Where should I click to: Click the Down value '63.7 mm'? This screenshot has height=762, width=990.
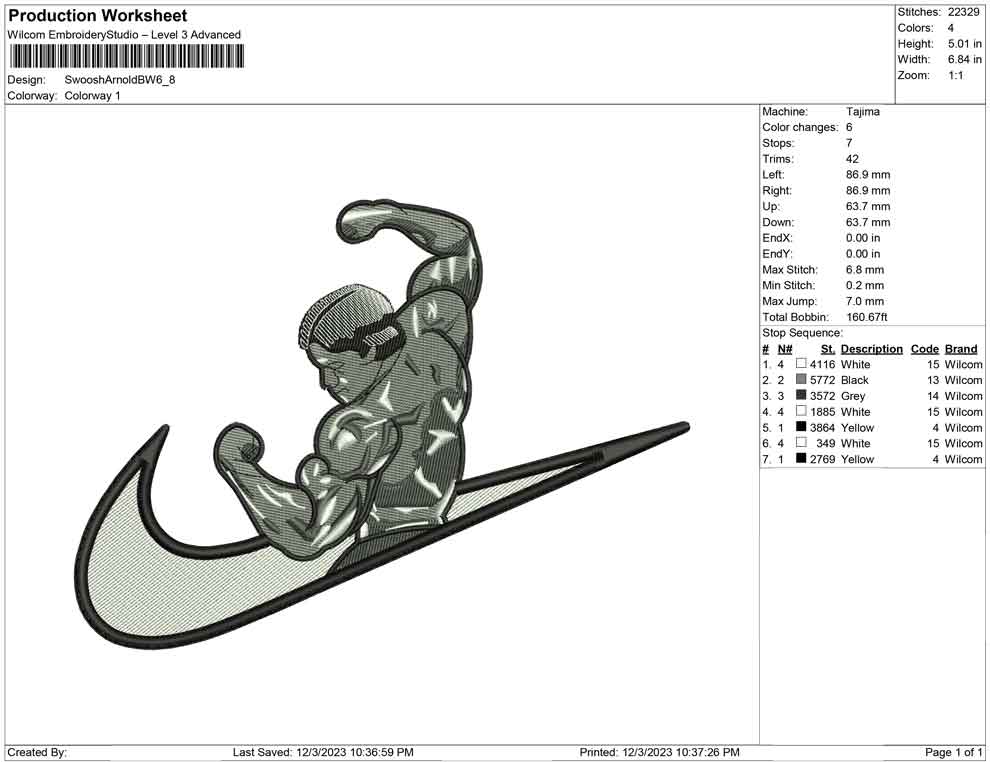tap(868, 222)
